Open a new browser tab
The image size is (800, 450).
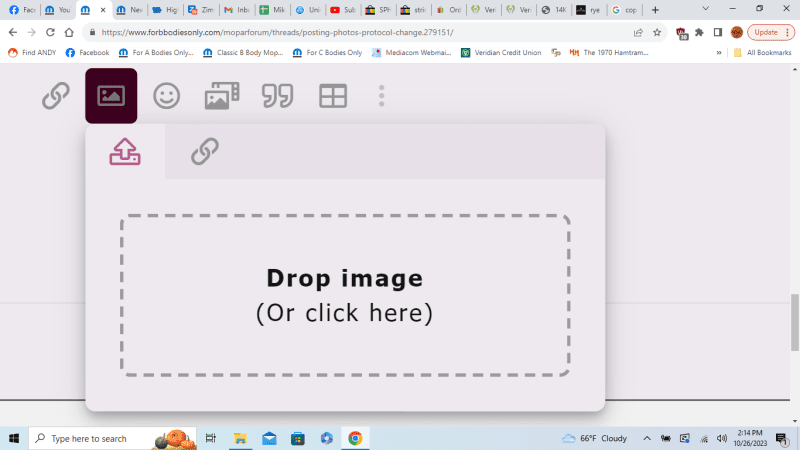[656, 10]
